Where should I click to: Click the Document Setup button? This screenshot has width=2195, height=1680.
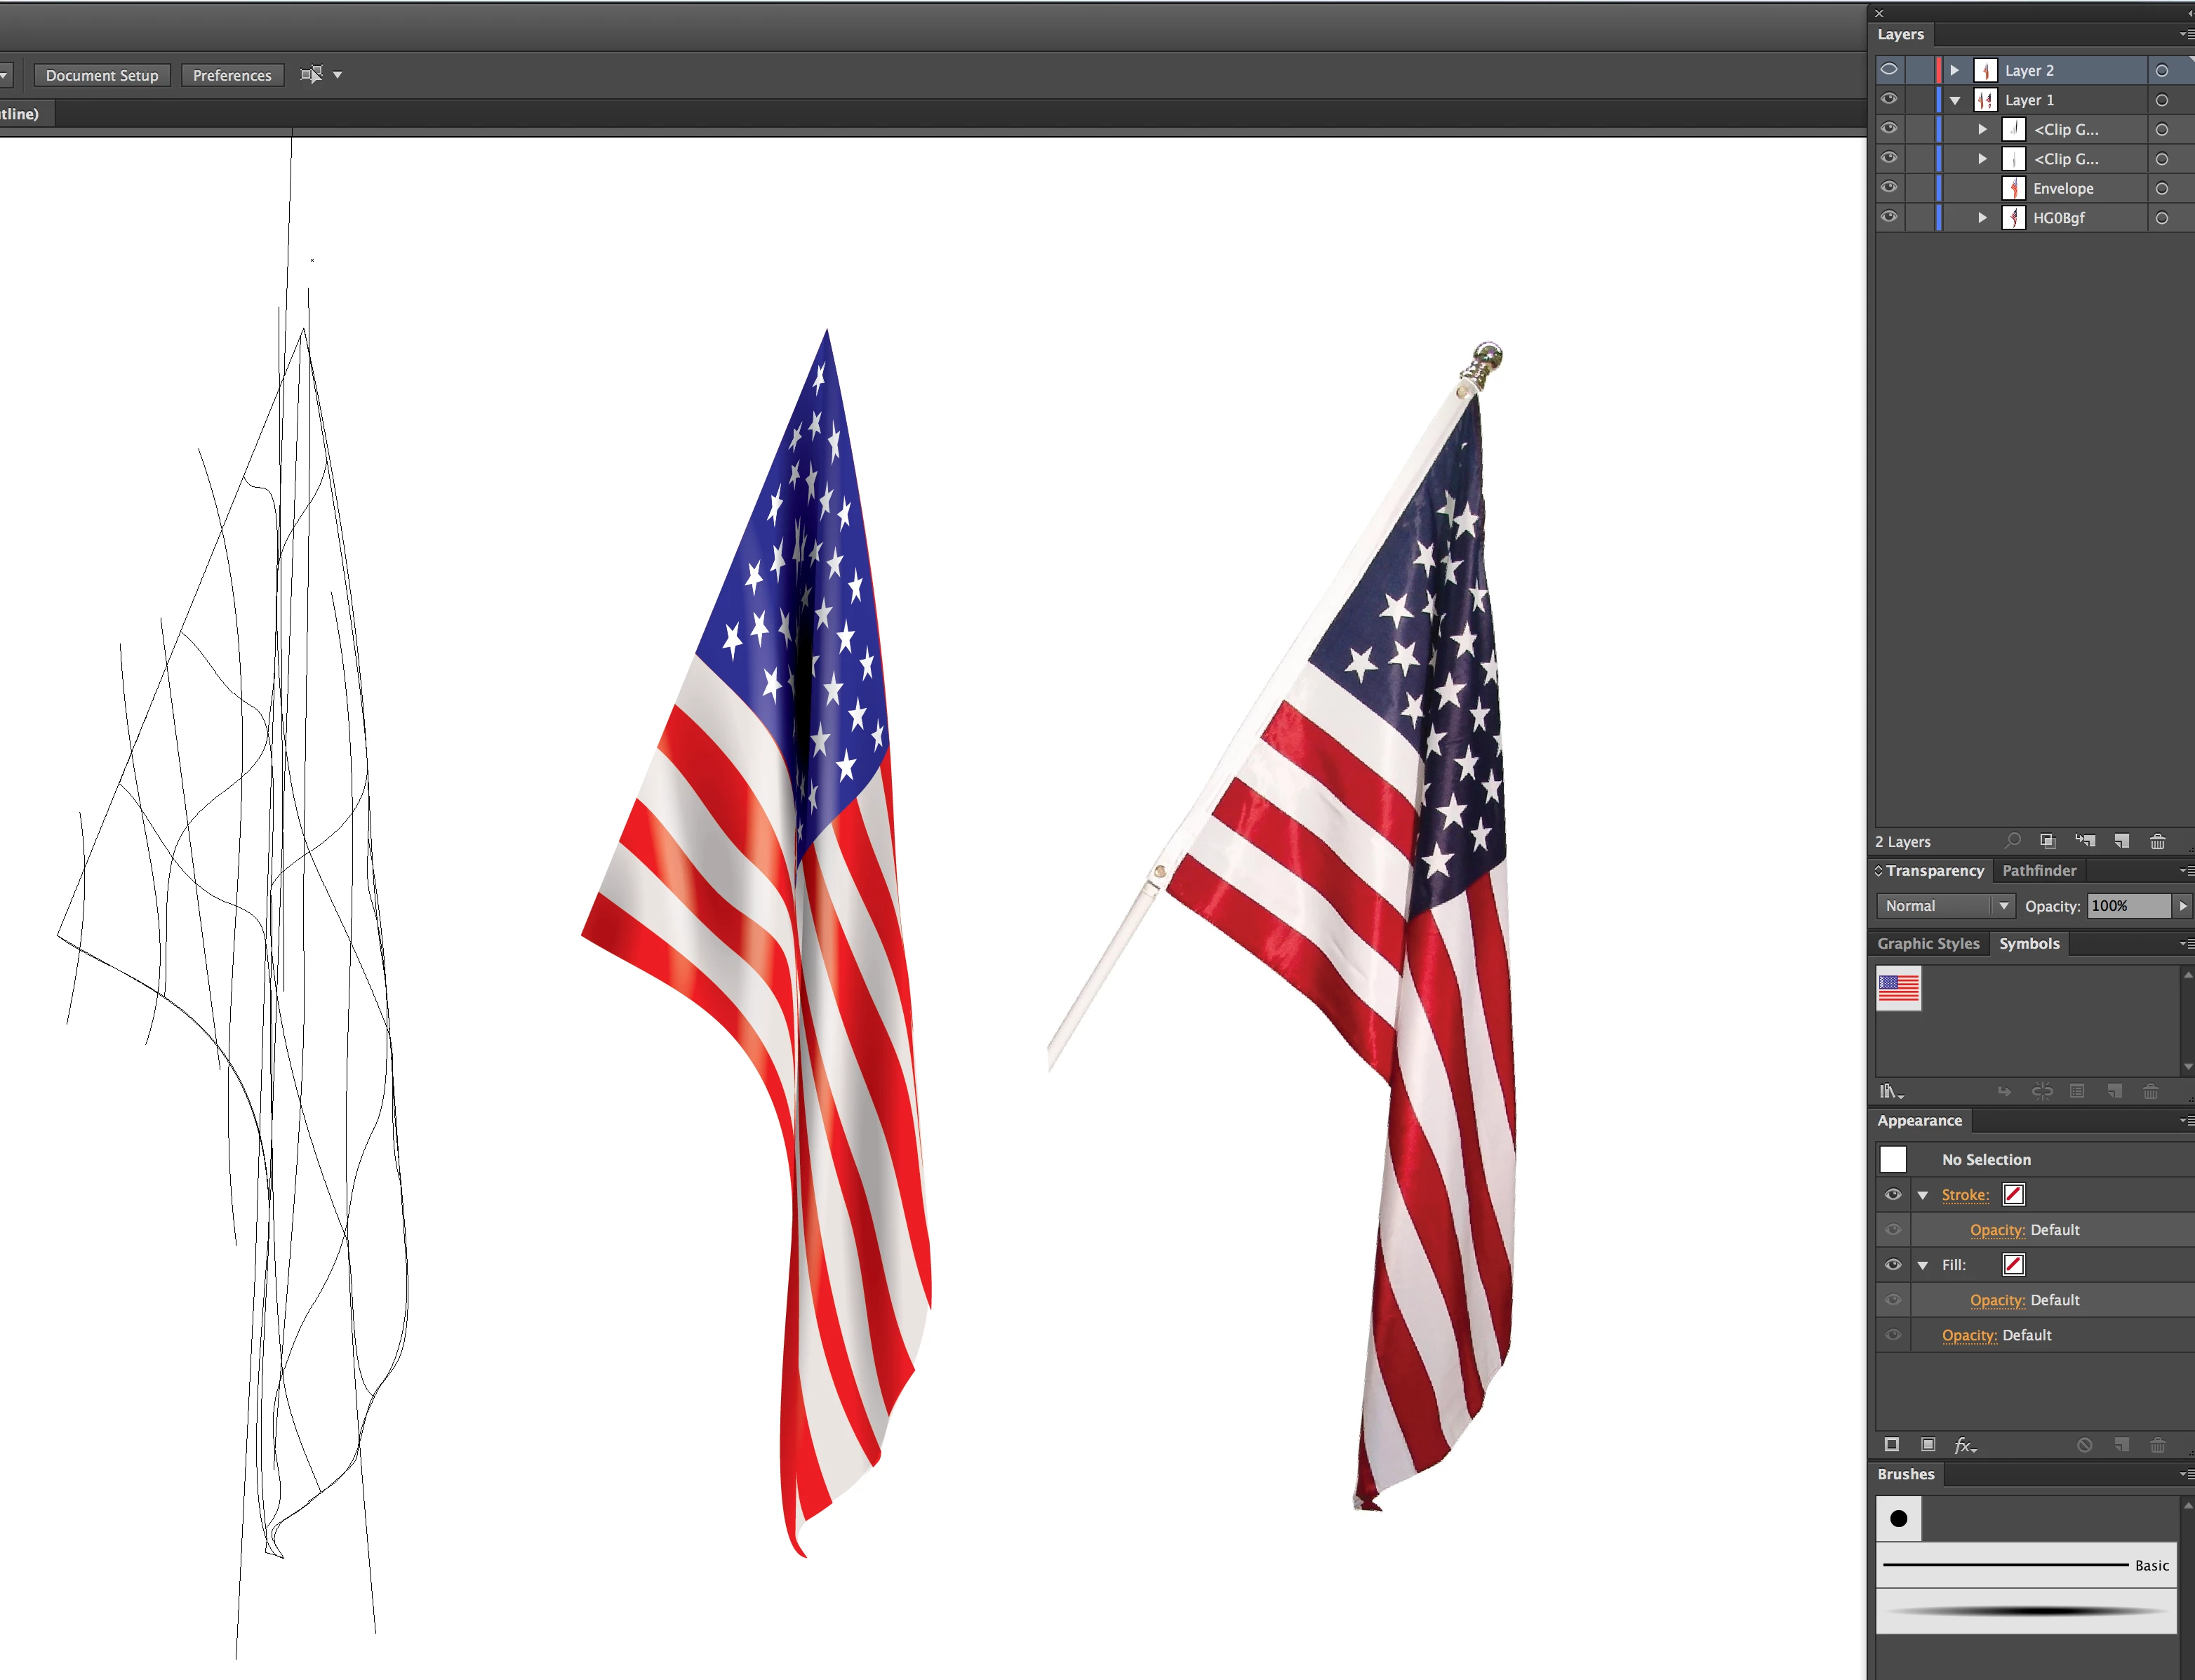(x=102, y=75)
